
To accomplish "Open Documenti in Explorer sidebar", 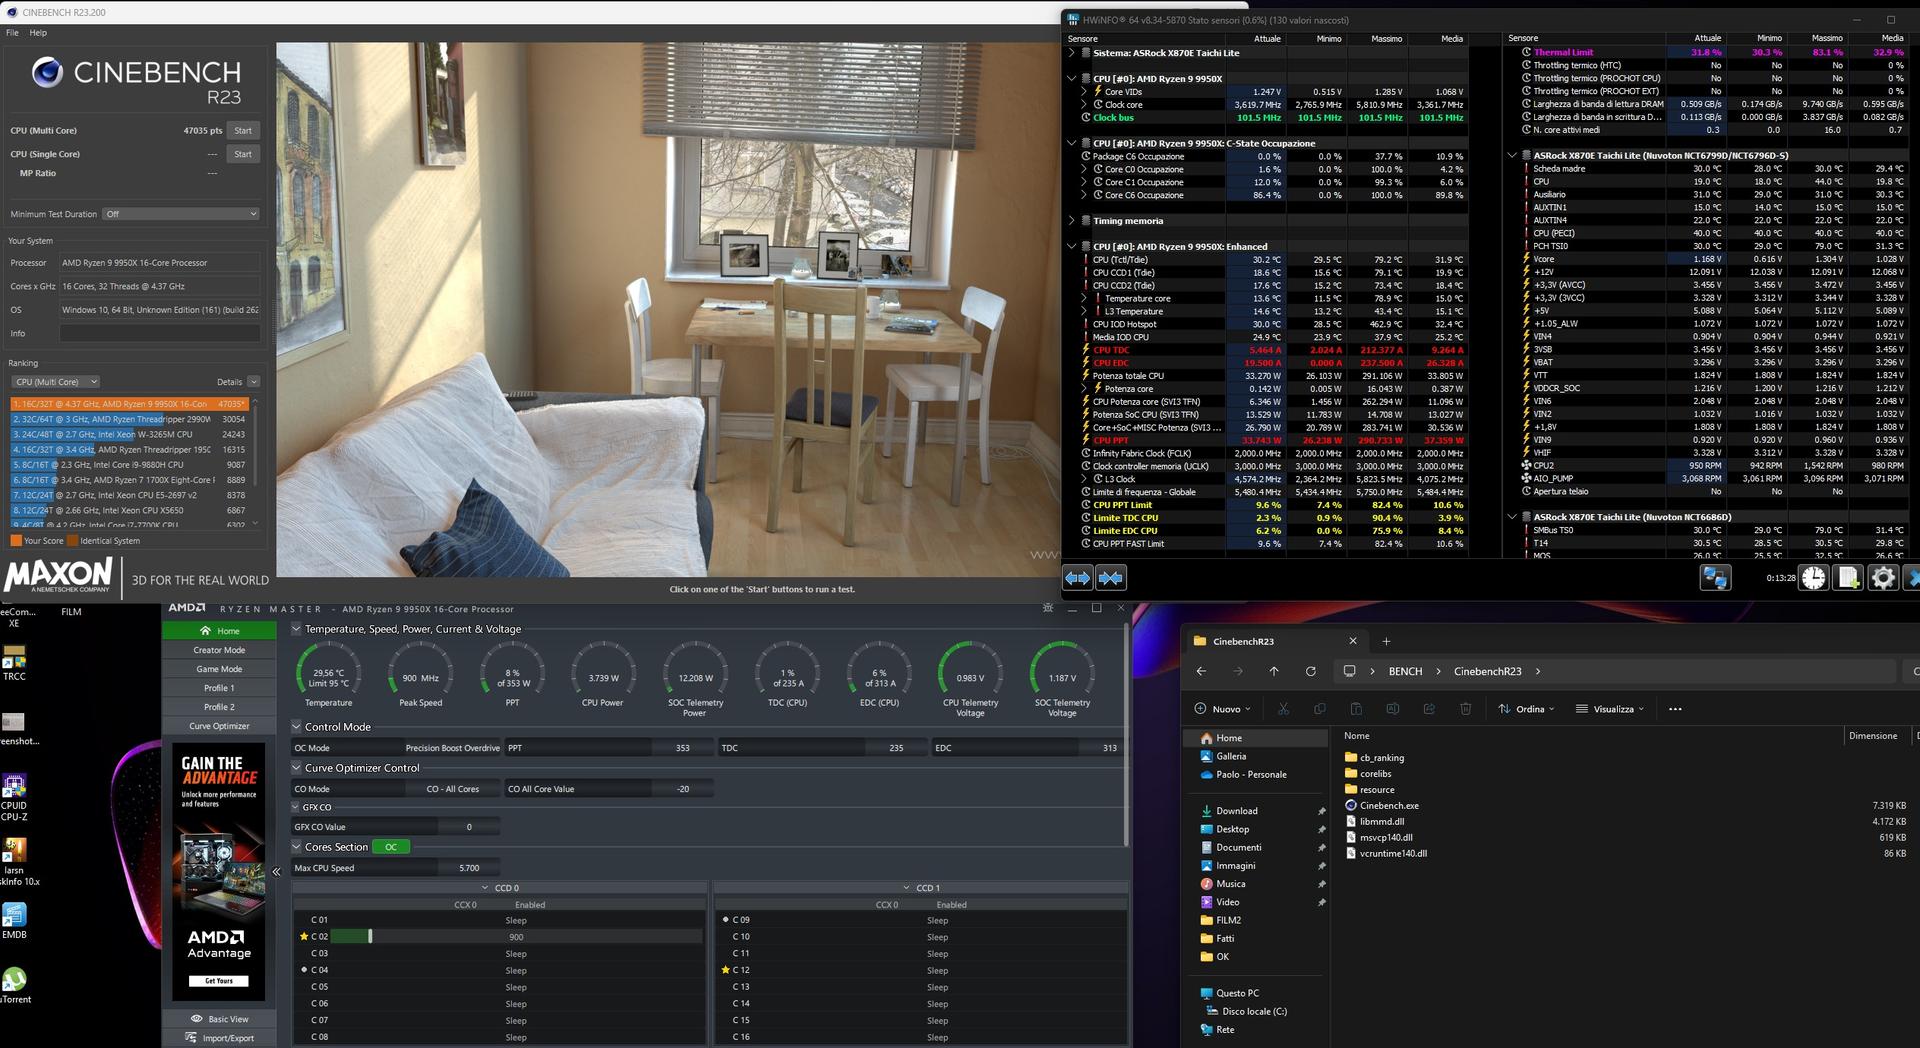I will click(x=1238, y=847).
